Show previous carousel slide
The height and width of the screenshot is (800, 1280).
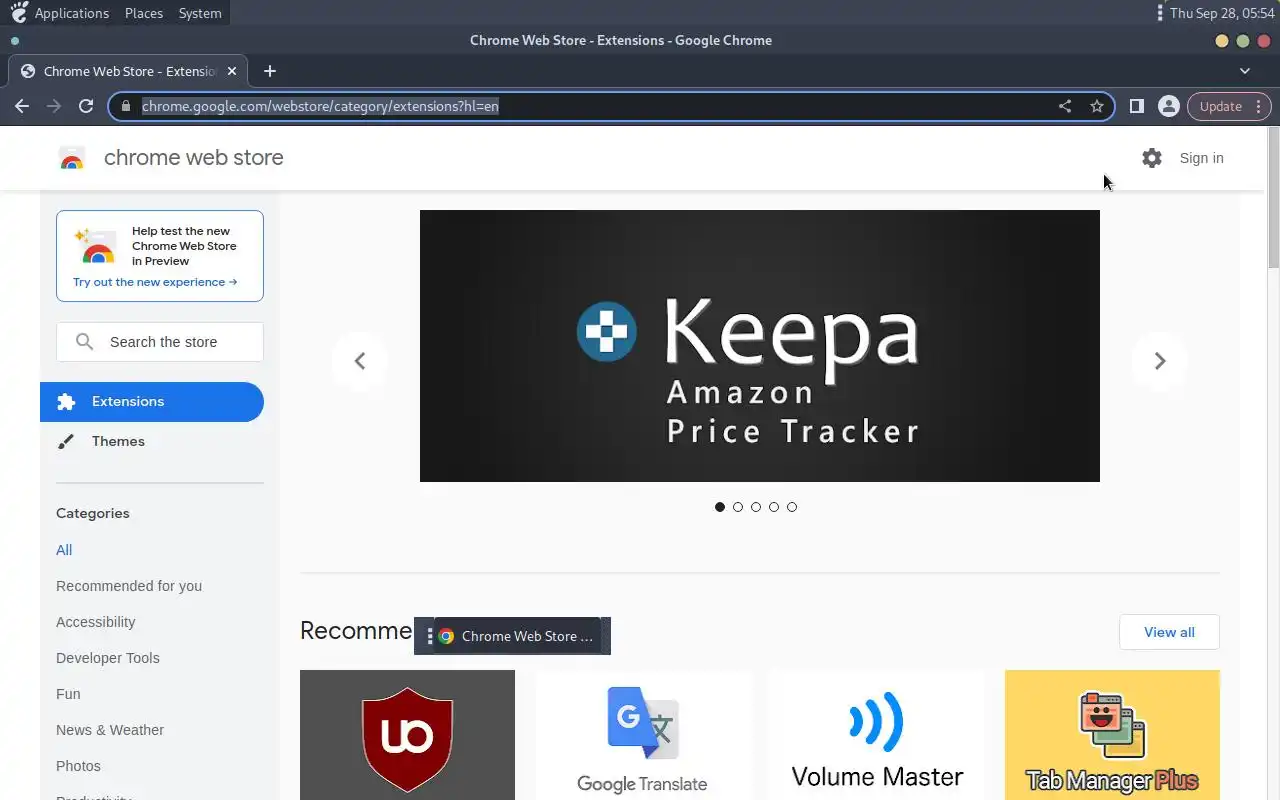click(x=360, y=361)
